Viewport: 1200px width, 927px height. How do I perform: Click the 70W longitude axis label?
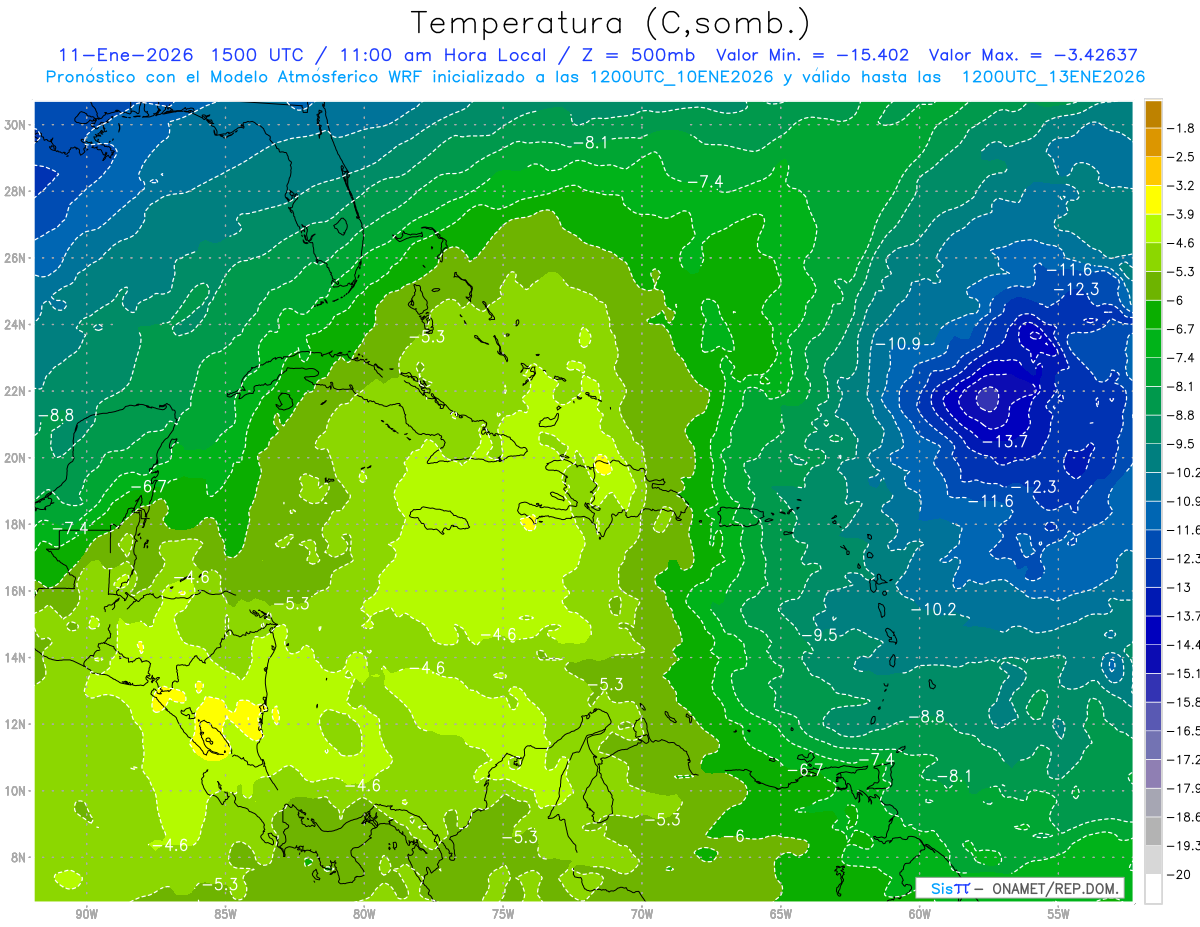tap(642, 914)
